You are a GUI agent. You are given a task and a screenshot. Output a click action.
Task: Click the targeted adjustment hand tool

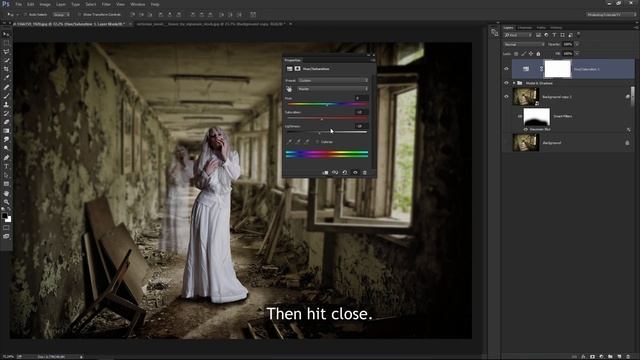pyautogui.click(x=289, y=89)
